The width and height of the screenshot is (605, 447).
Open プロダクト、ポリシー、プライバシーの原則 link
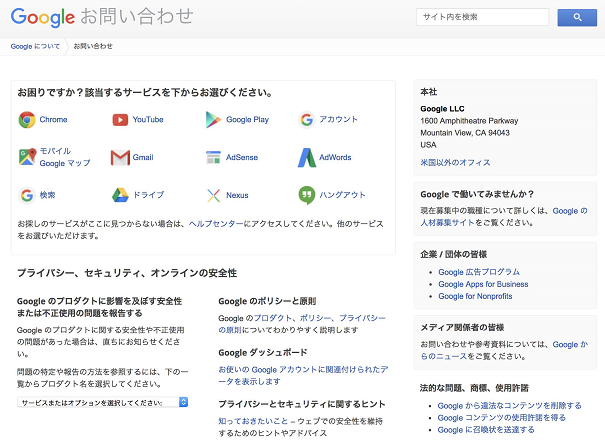(302, 324)
